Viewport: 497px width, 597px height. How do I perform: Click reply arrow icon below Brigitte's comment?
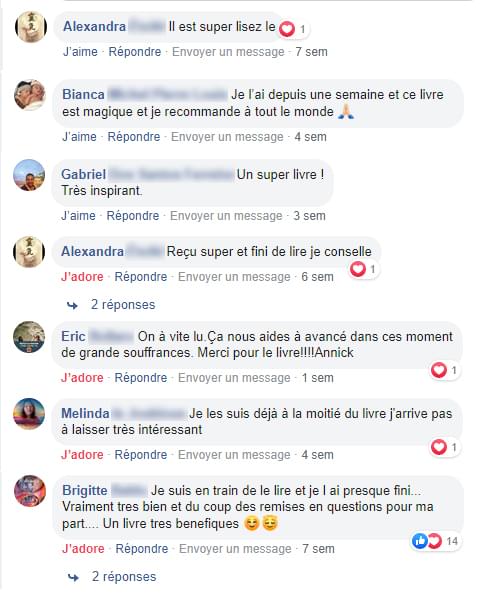click(x=73, y=578)
